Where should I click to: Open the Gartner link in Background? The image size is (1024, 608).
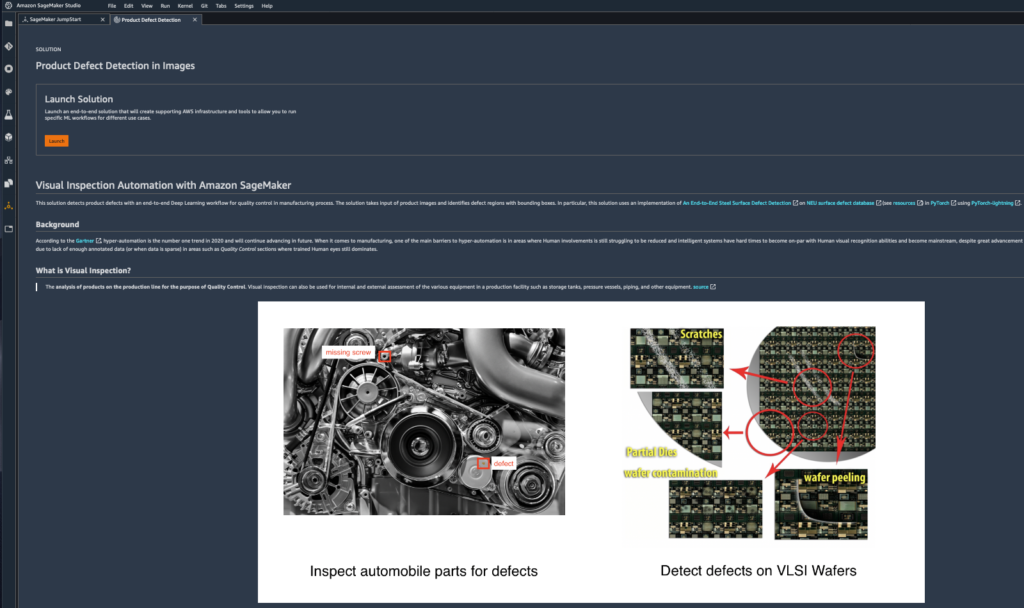(85, 241)
